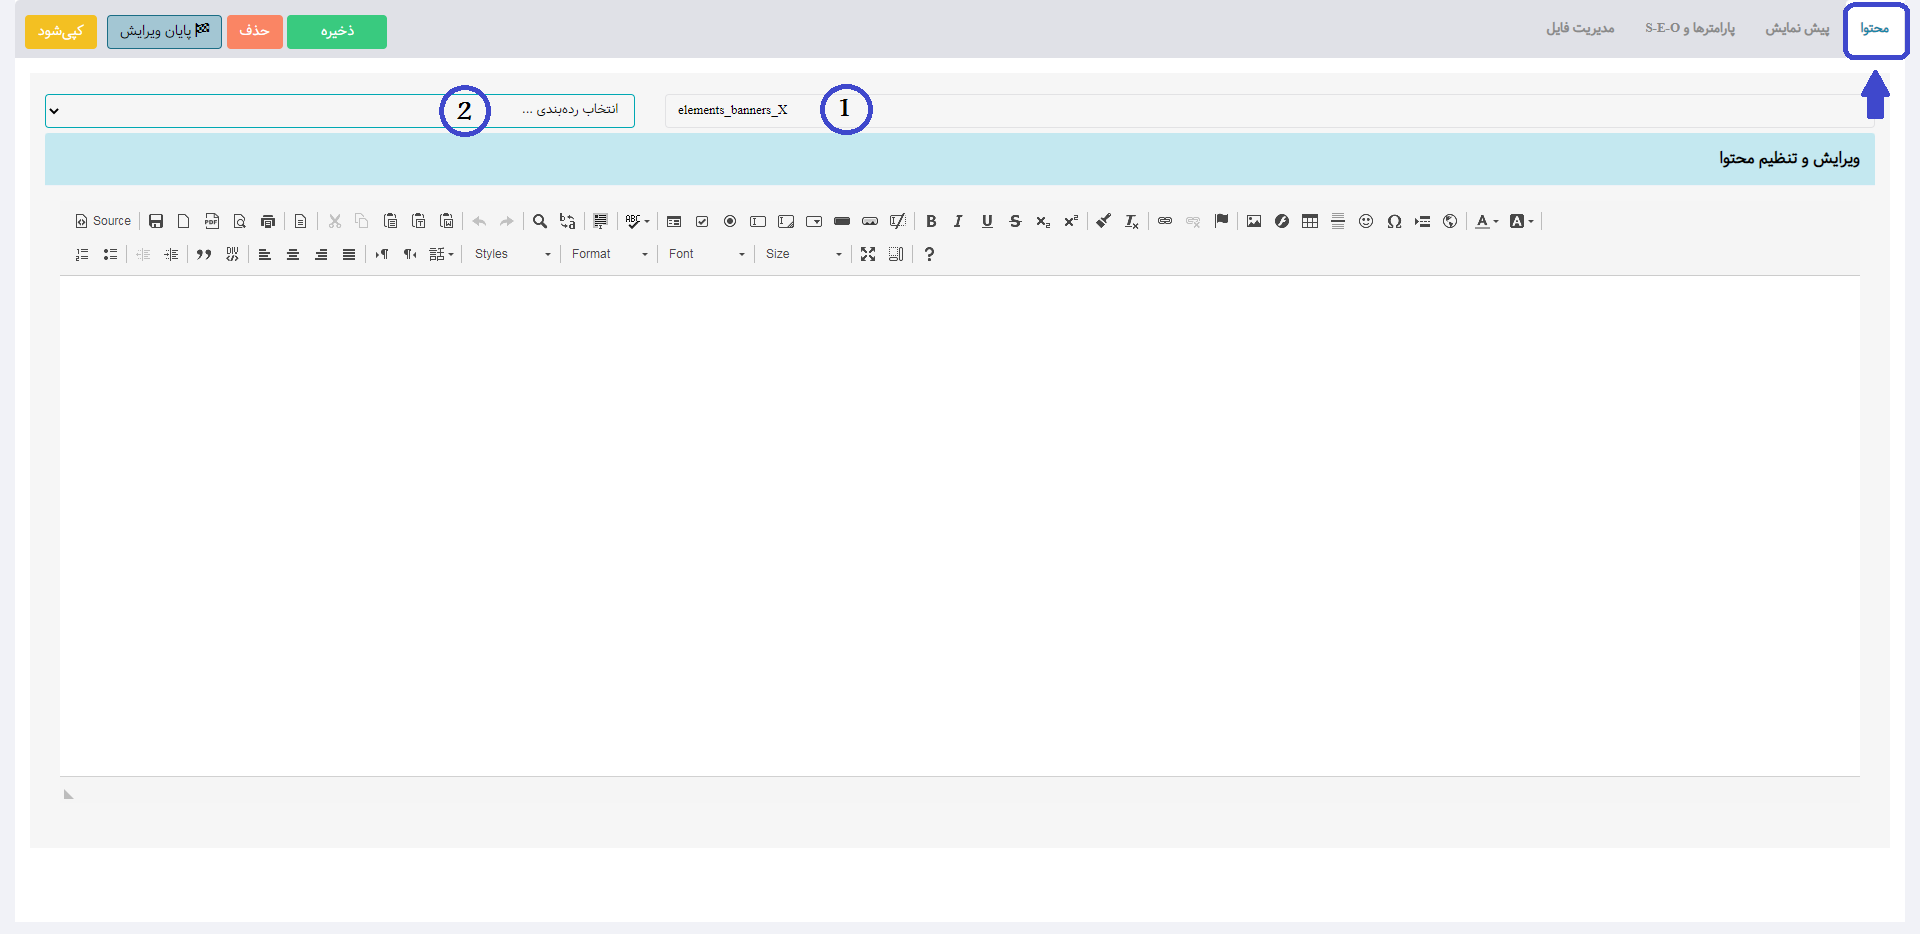Select all editor content

(600, 221)
